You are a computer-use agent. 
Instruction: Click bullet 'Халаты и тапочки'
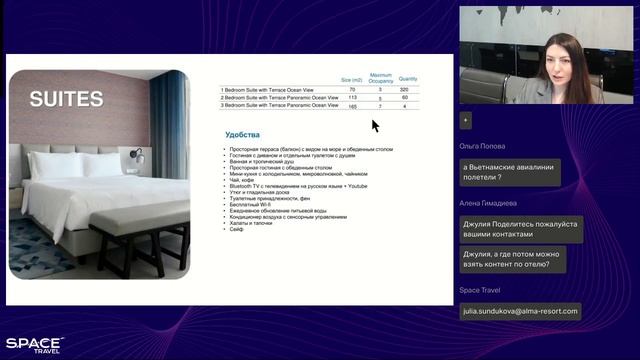[251, 223]
